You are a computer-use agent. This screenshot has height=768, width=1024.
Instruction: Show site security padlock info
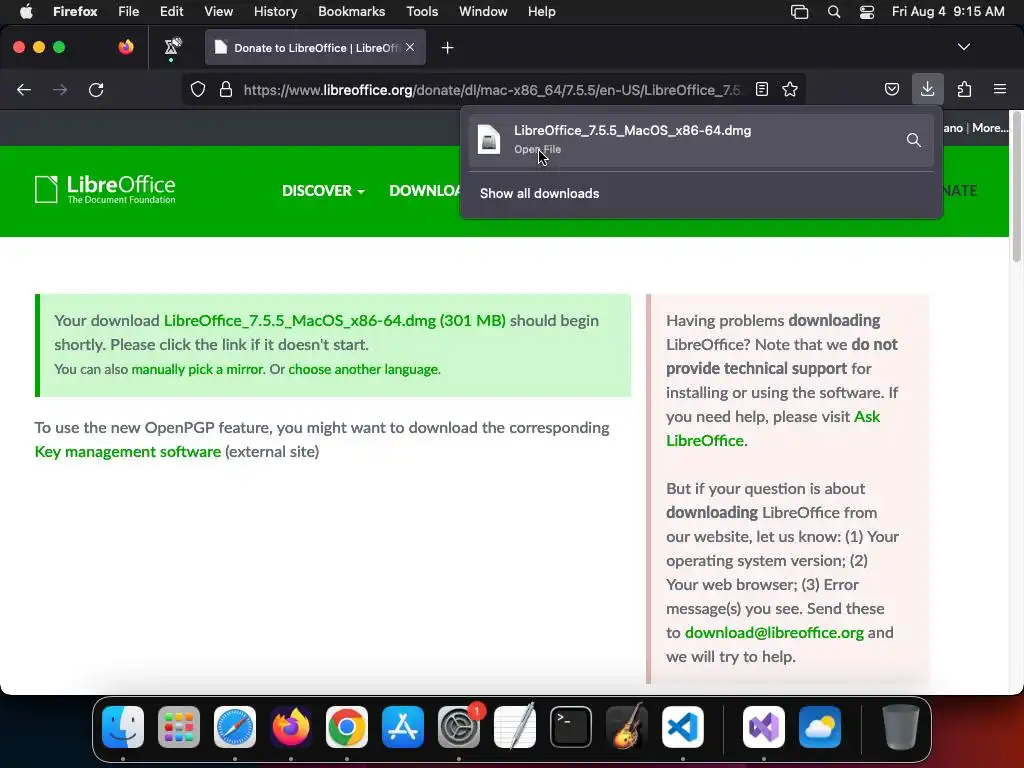(x=226, y=89)
